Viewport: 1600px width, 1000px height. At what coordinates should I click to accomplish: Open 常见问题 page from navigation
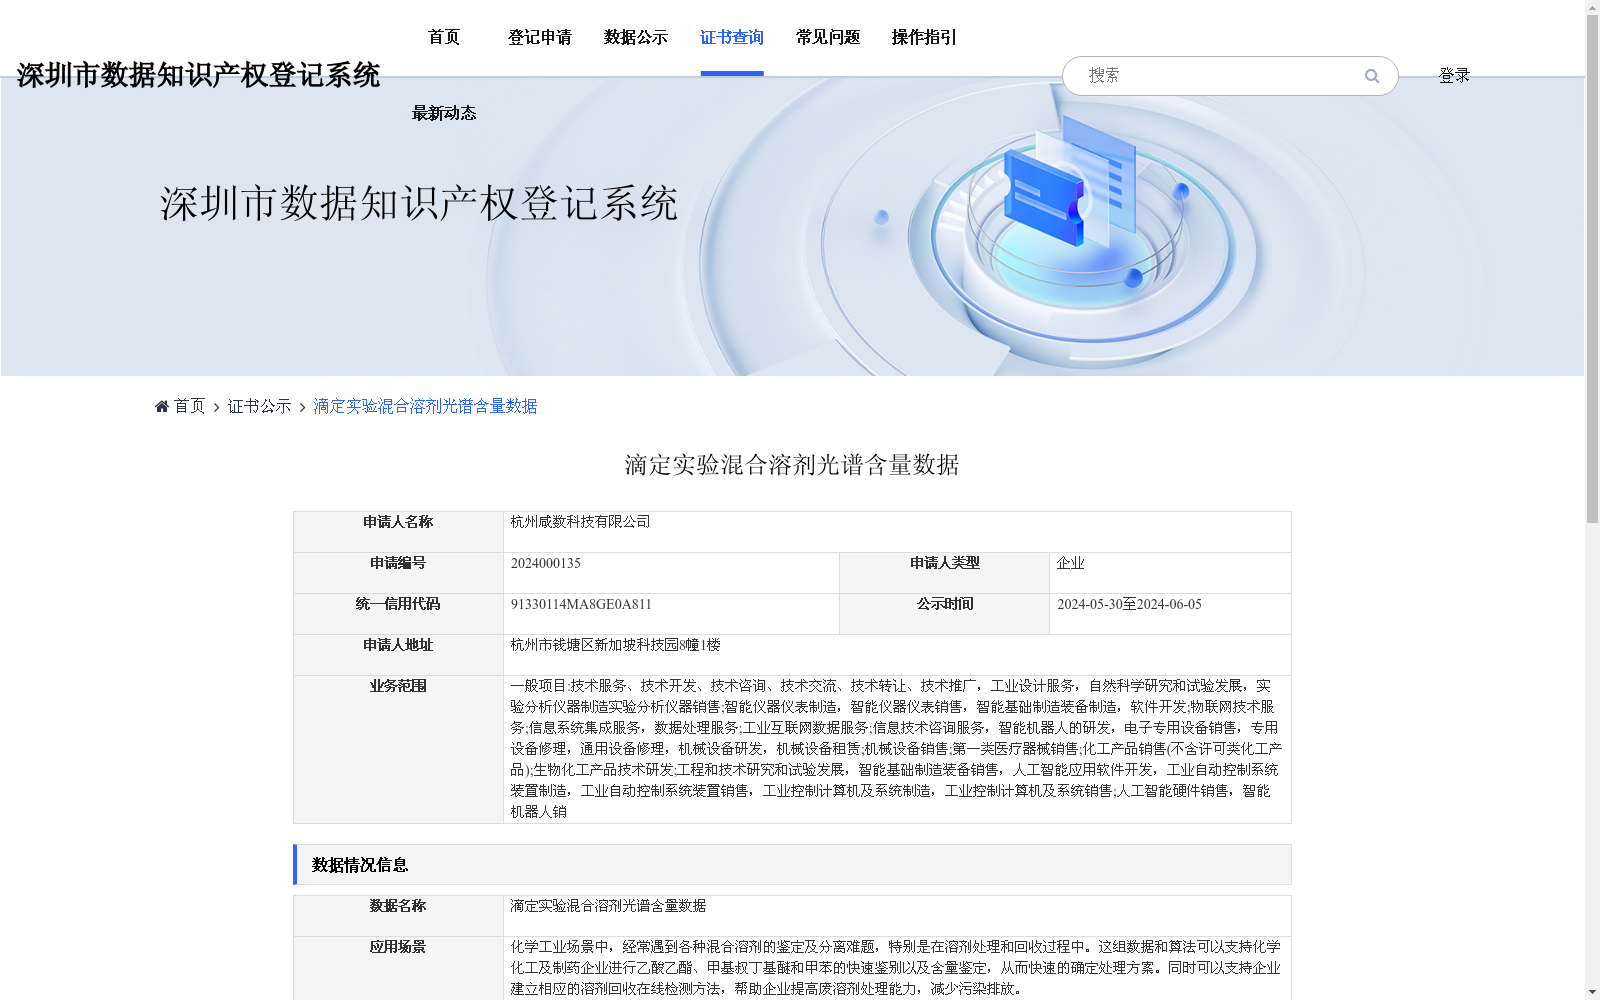tap(828, 37)
